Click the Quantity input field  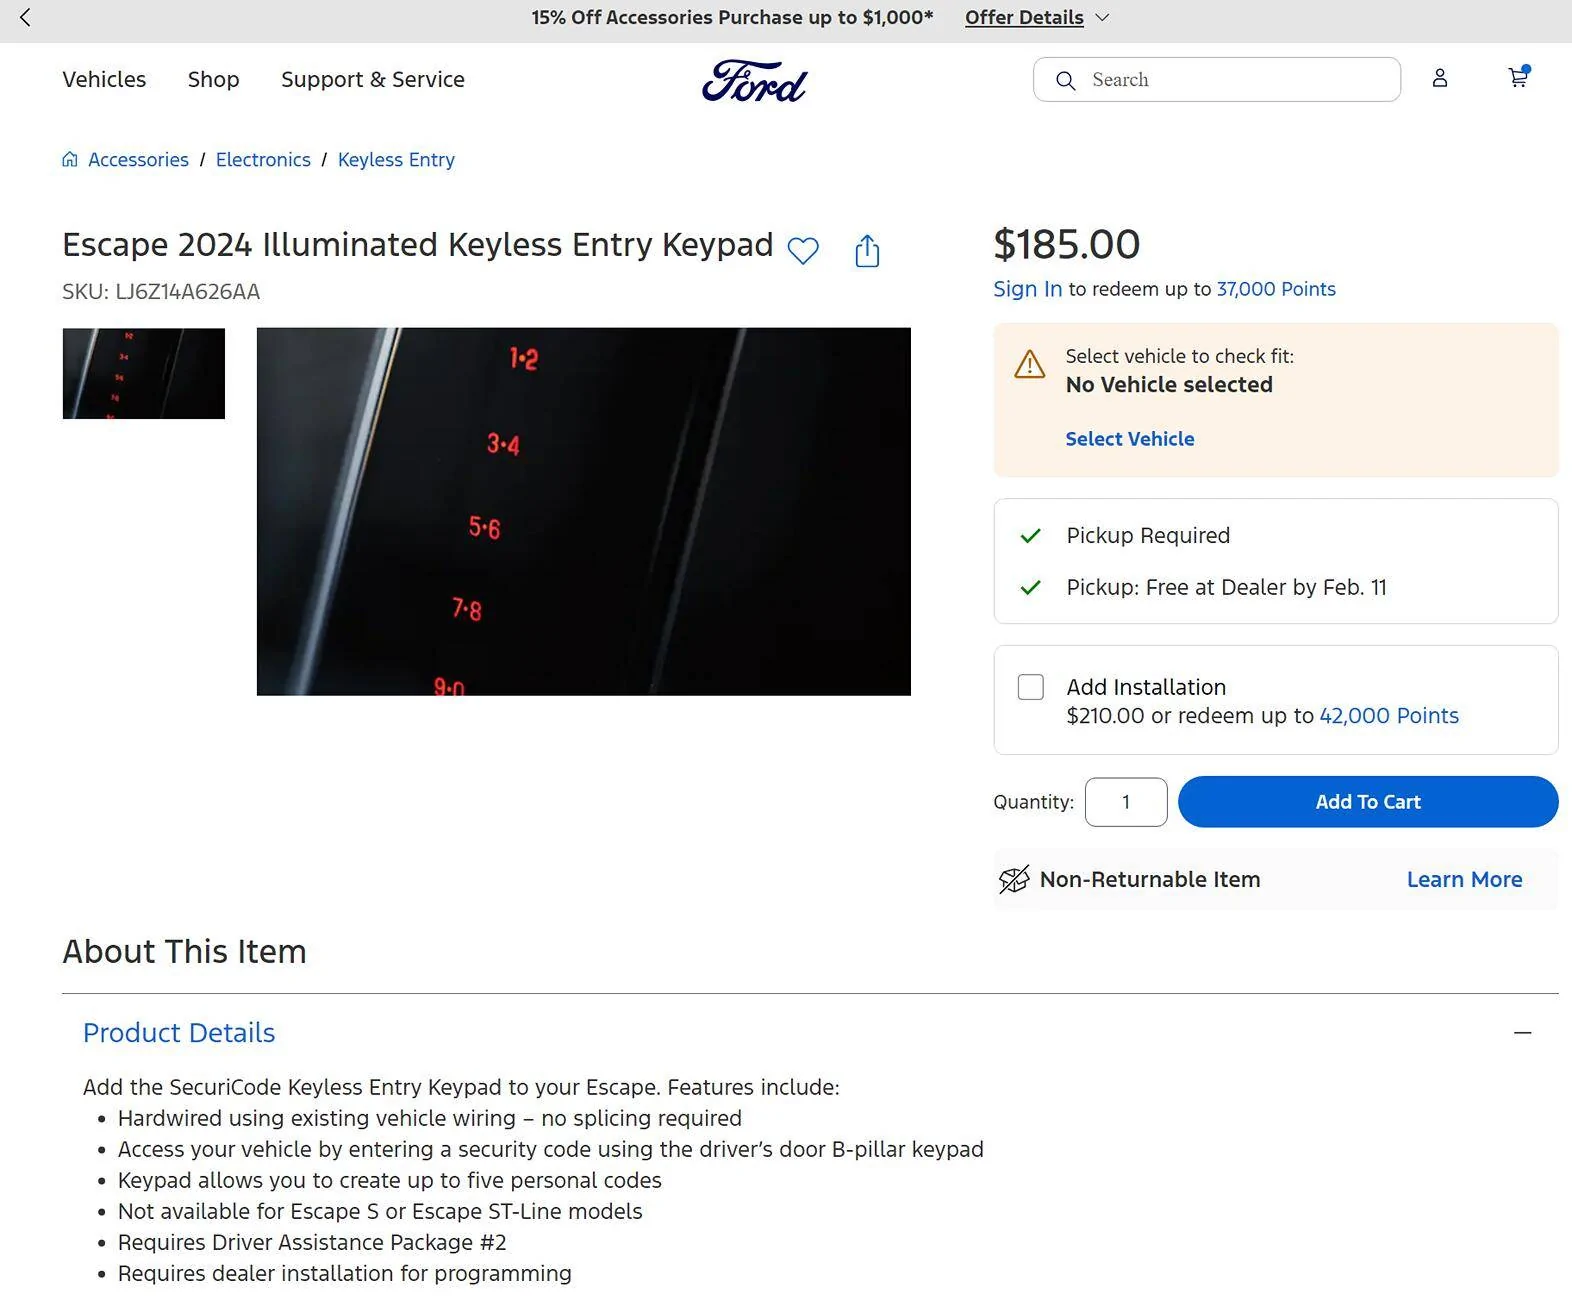[1125, 802]
